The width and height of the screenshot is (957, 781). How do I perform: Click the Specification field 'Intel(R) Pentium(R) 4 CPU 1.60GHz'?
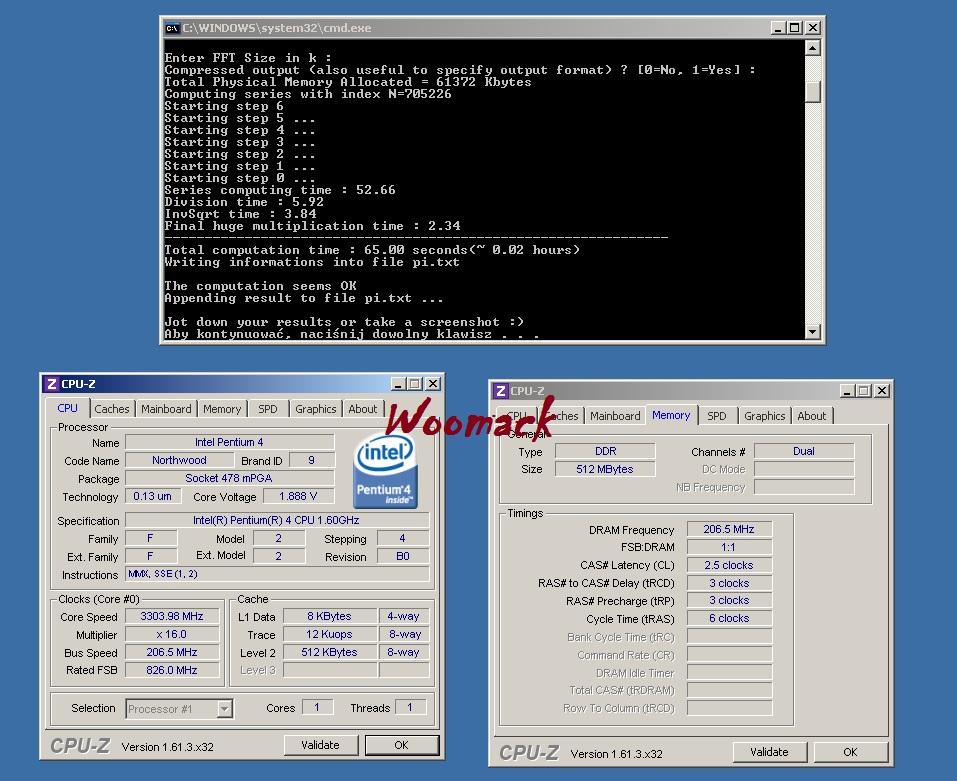pyautogui.click(x=276, y=520)
